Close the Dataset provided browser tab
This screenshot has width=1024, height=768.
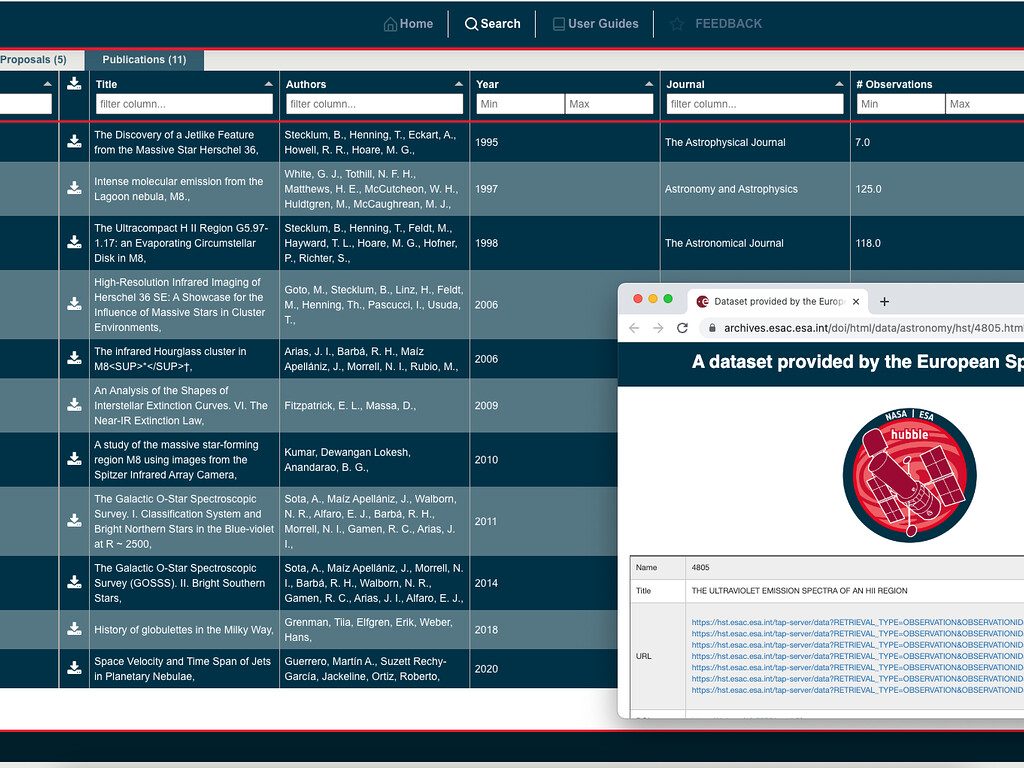pyautogui.click(x=856, y=302)
